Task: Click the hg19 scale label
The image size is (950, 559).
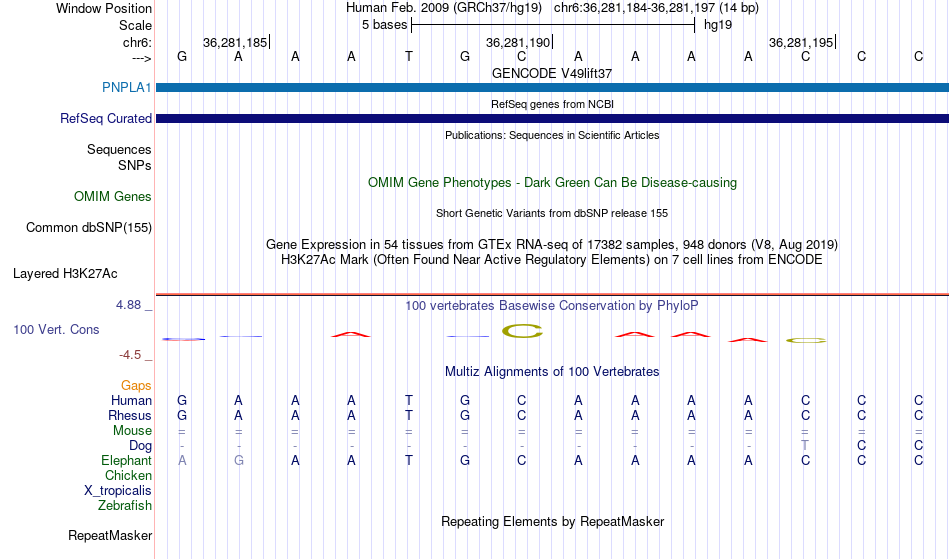Action: (x=718, y=25)
